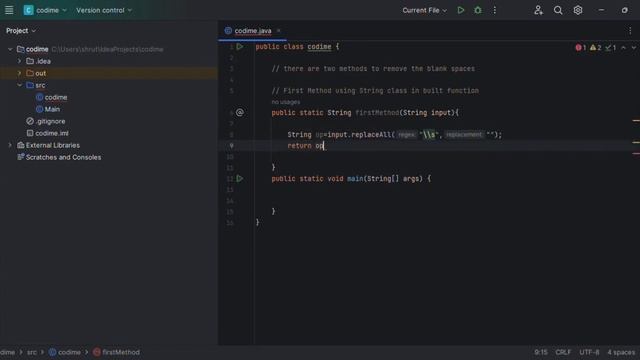Close the codime.java tab

[278, 31]
